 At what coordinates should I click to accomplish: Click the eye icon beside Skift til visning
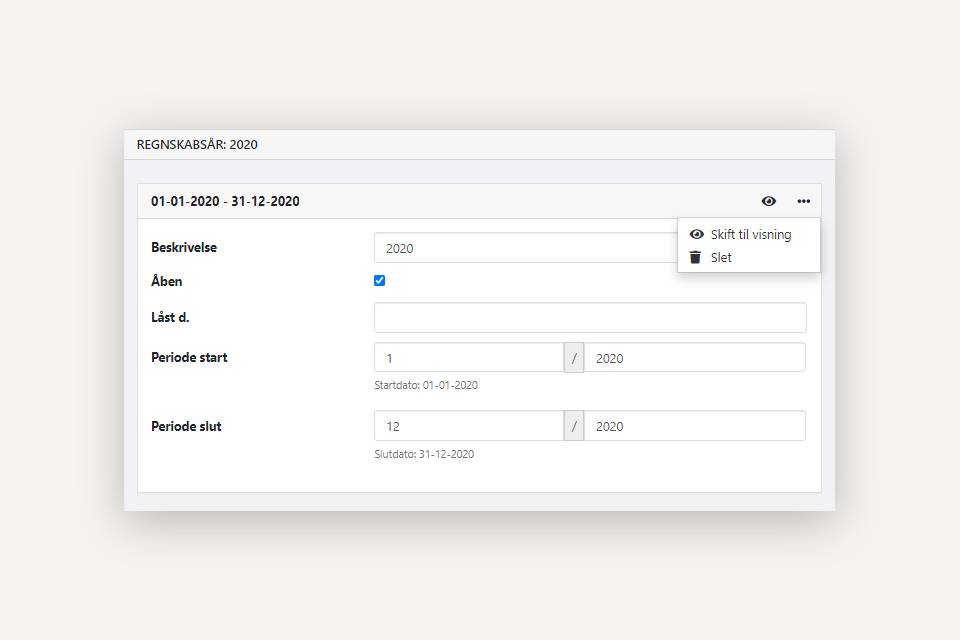pyautogui.click(x=696, y=234)
